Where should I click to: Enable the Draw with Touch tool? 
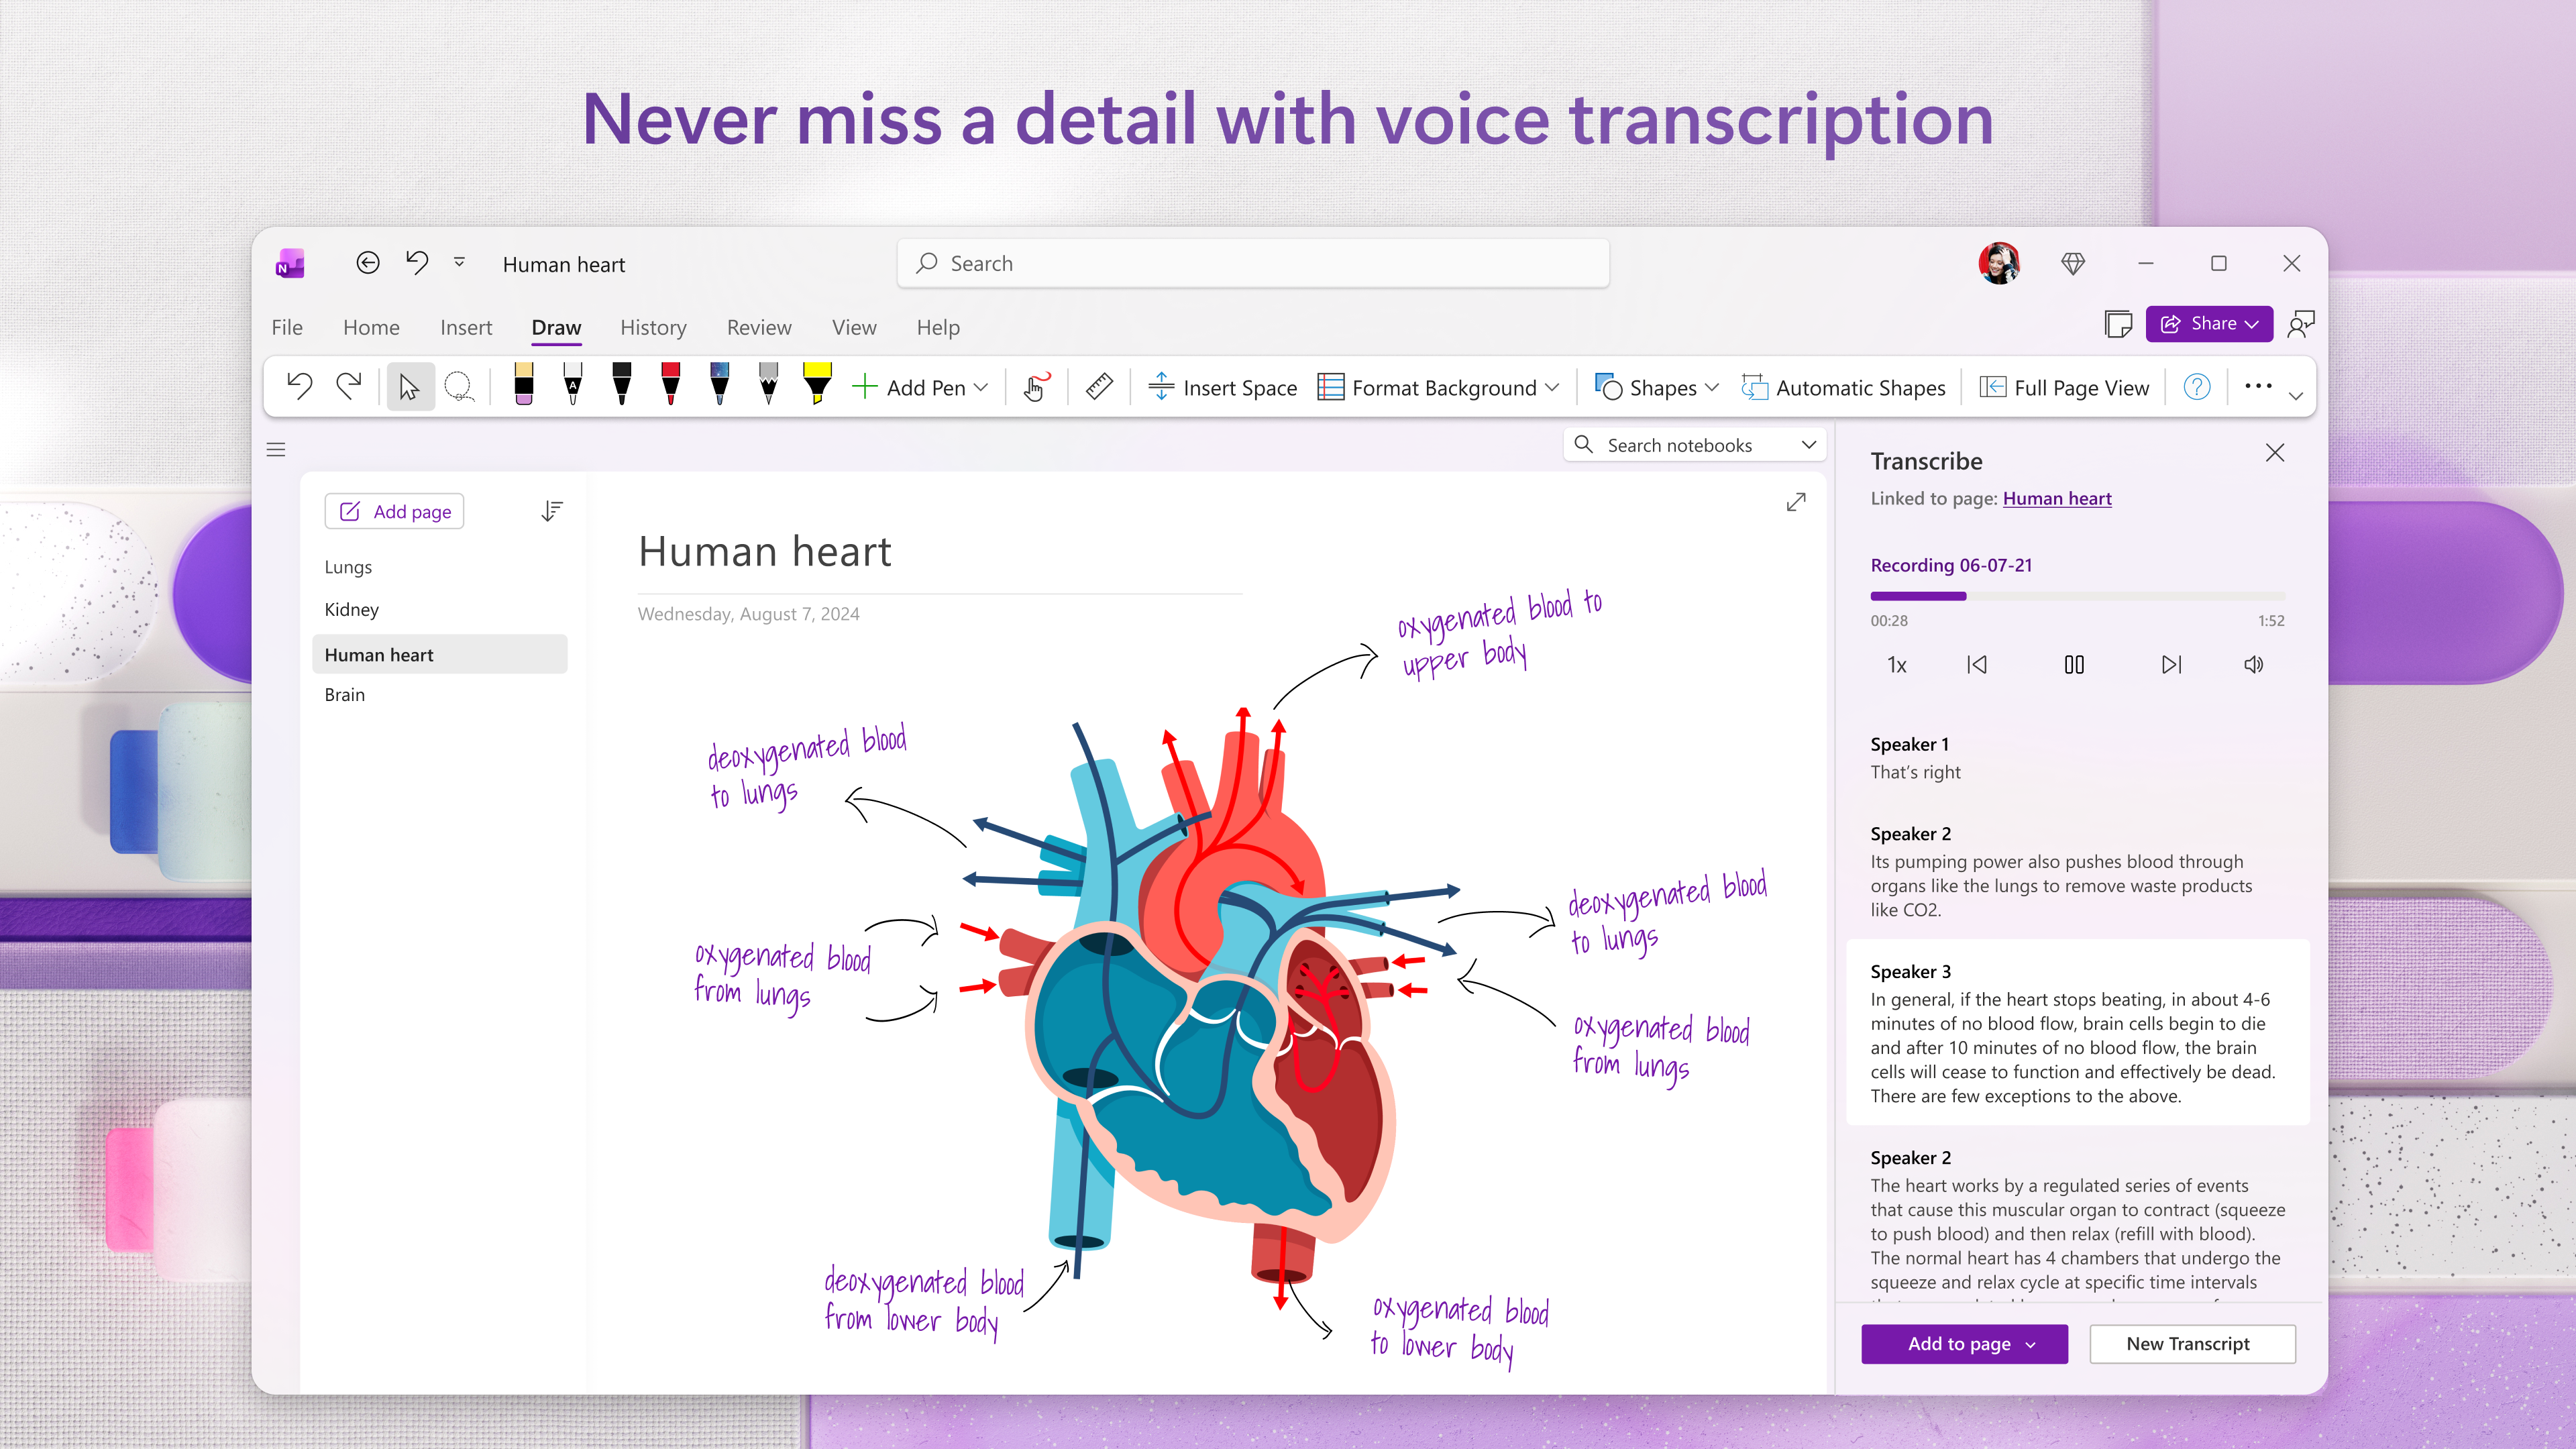(1035, 387)
